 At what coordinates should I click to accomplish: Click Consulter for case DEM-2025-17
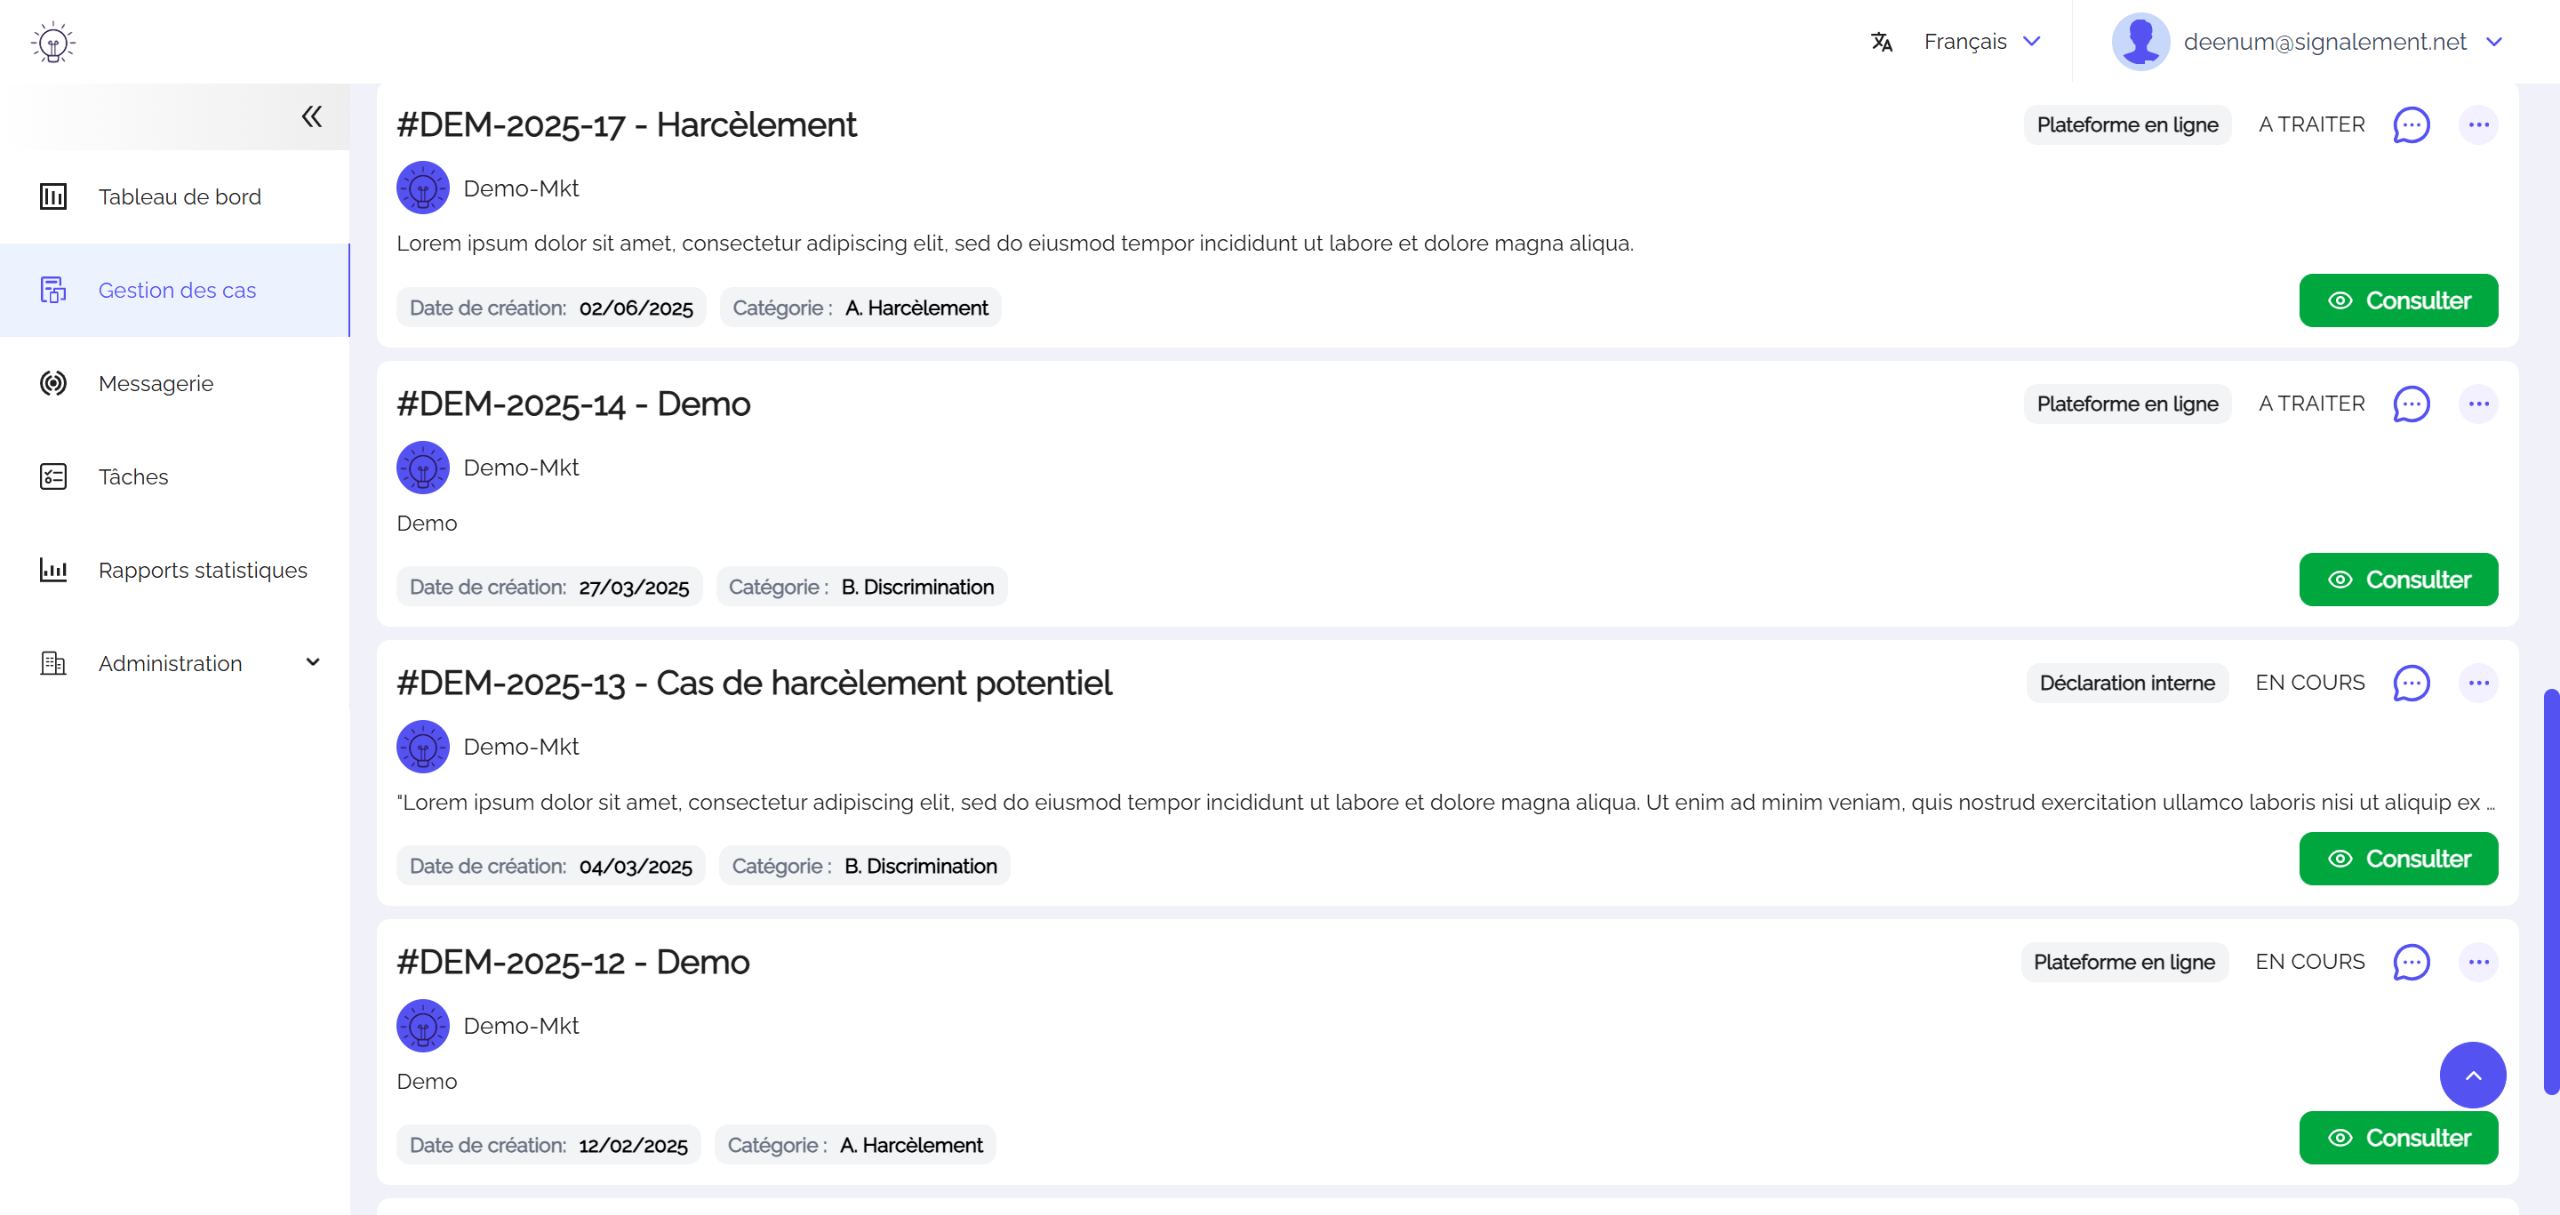[x=2398, y=301]
